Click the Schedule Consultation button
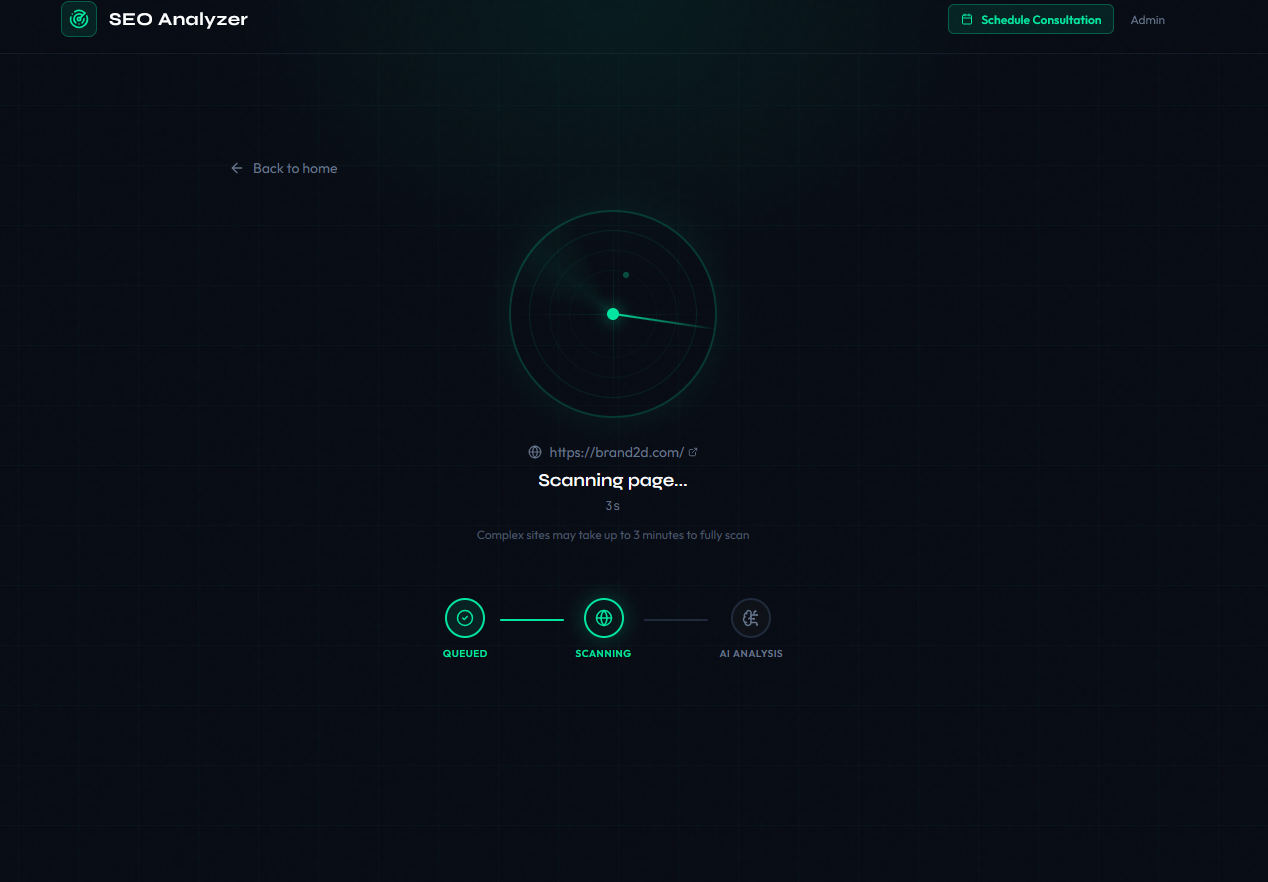 coord(1030,19)
